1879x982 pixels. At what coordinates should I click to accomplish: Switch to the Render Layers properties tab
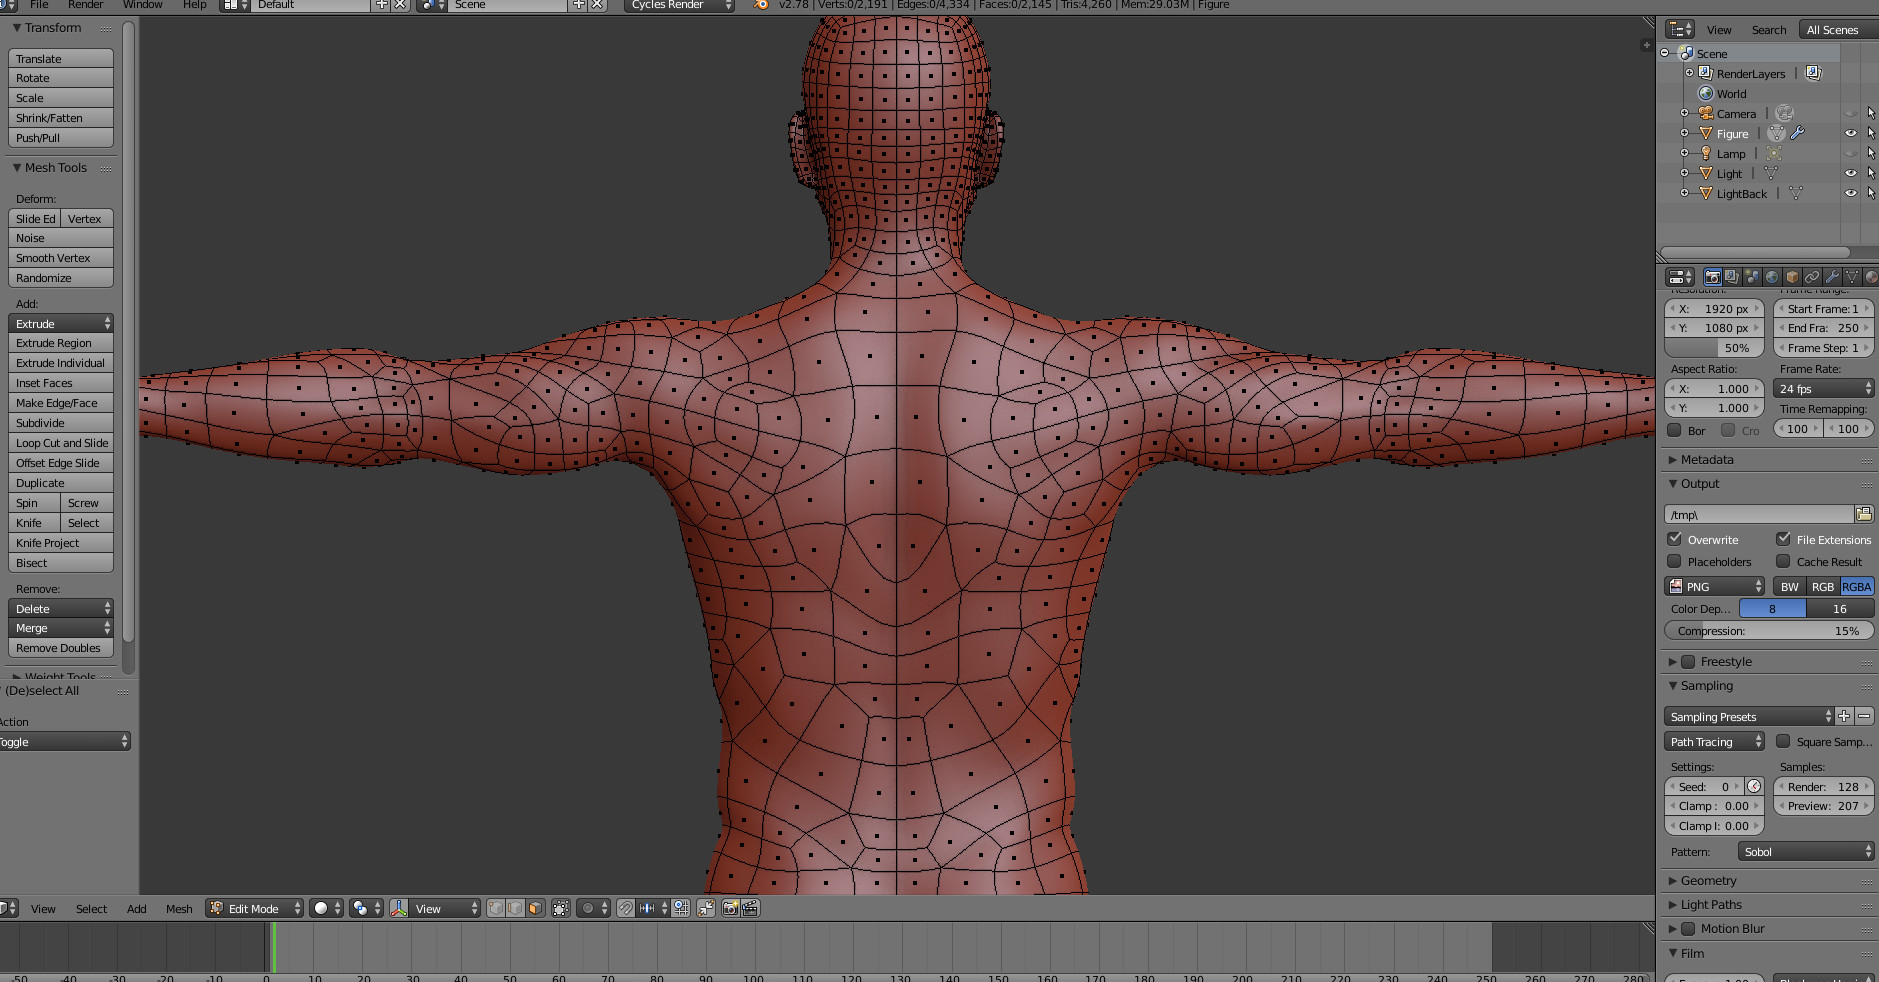1731,278
